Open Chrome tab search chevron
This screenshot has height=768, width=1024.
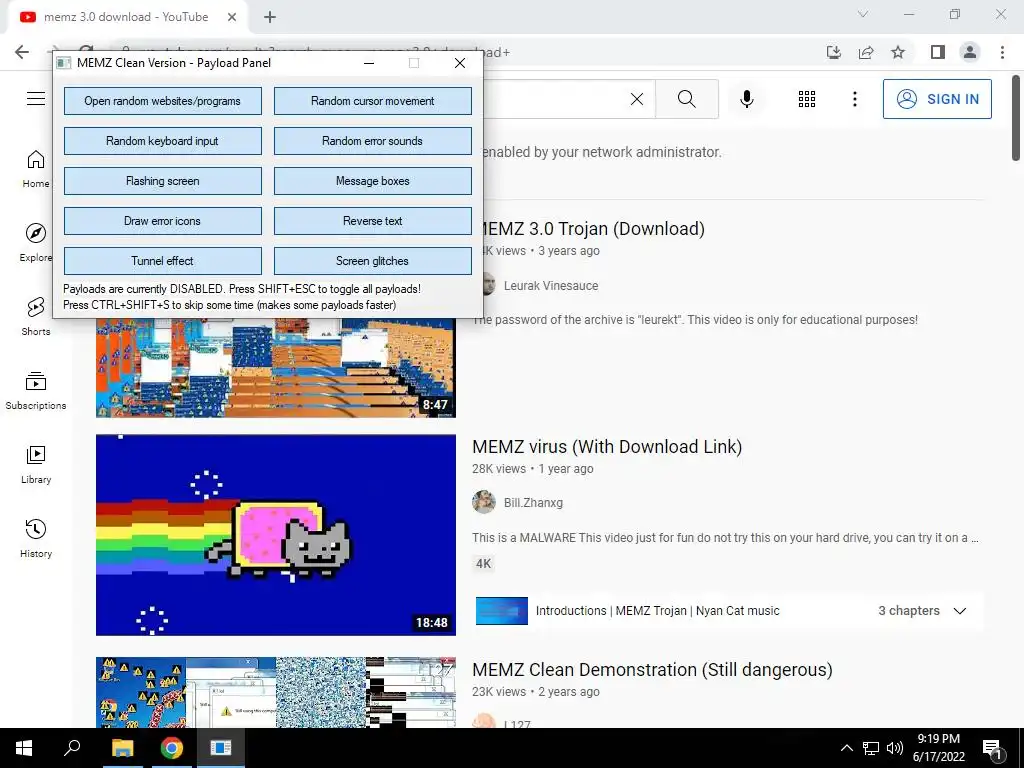point(863,14)
